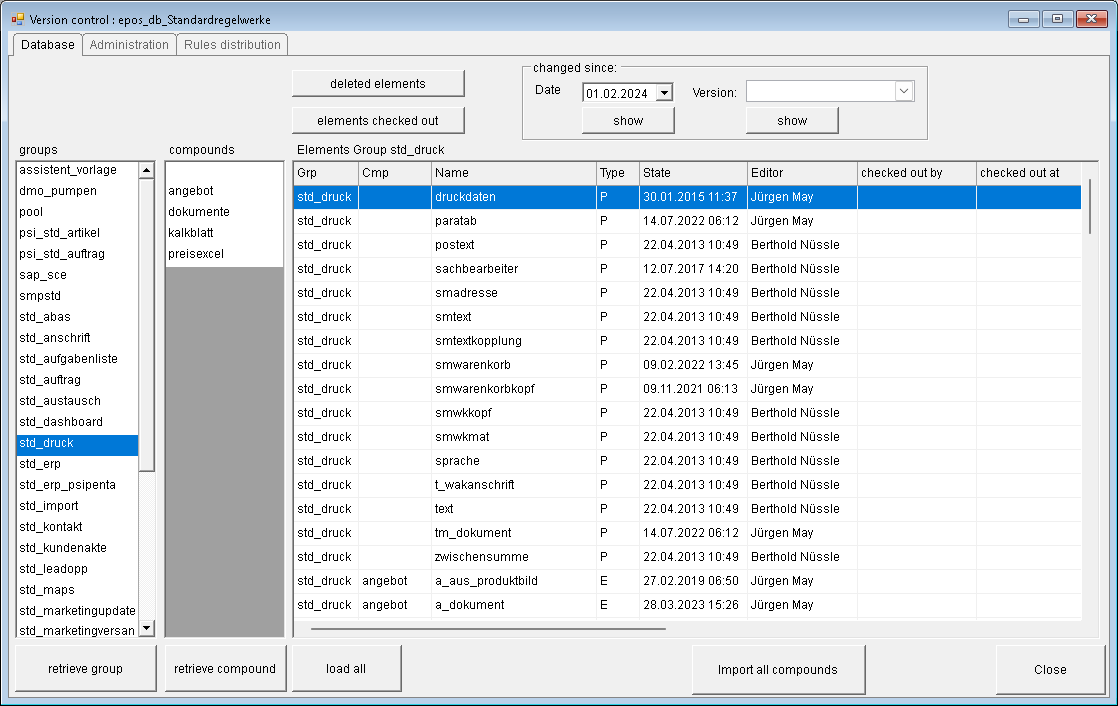Click the elements checked out button
Screen dimensions: 1118x706
click(x=378, y=119)
